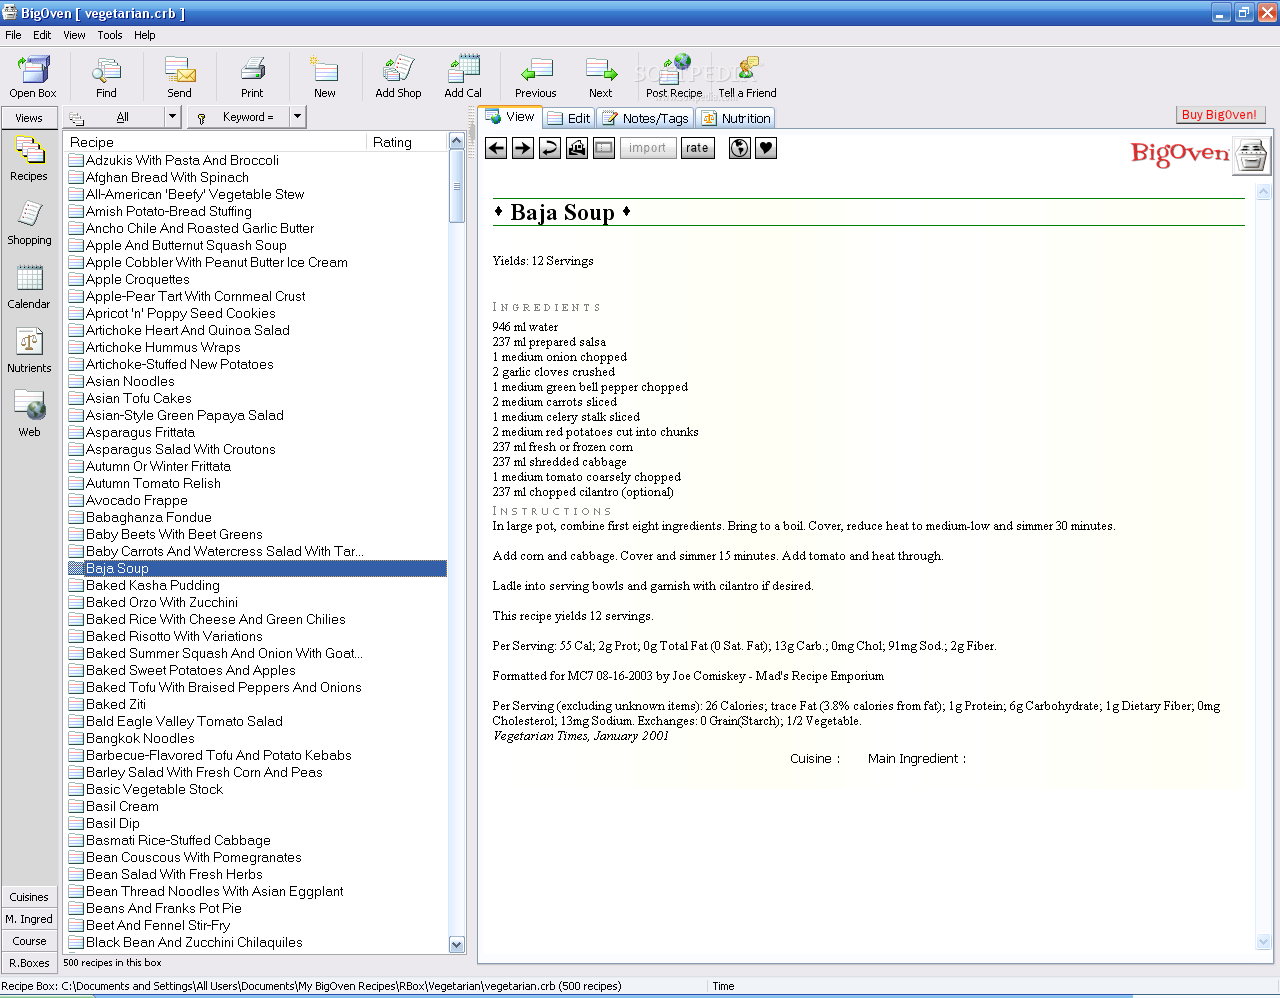Switch to the Notes/Tags tab
Screen dimensions: 1280x998
(x=646, y=118)
